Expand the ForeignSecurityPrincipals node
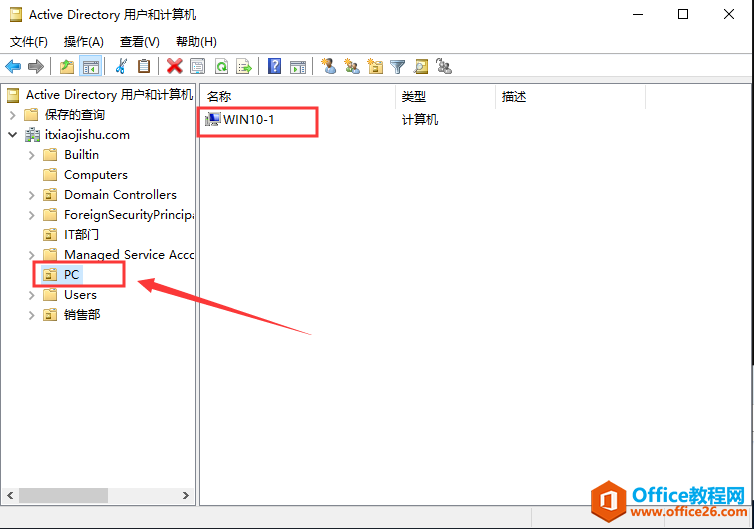Viewport: 754px width, 529px height. coord(32,215)
